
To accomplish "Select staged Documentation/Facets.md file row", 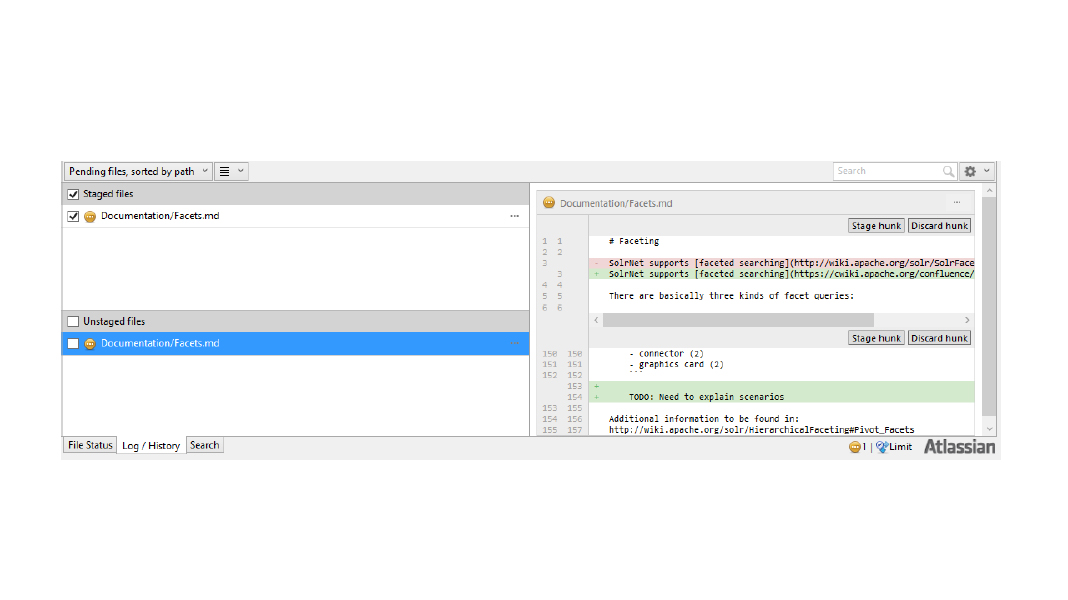I will [x=296, y=216].
